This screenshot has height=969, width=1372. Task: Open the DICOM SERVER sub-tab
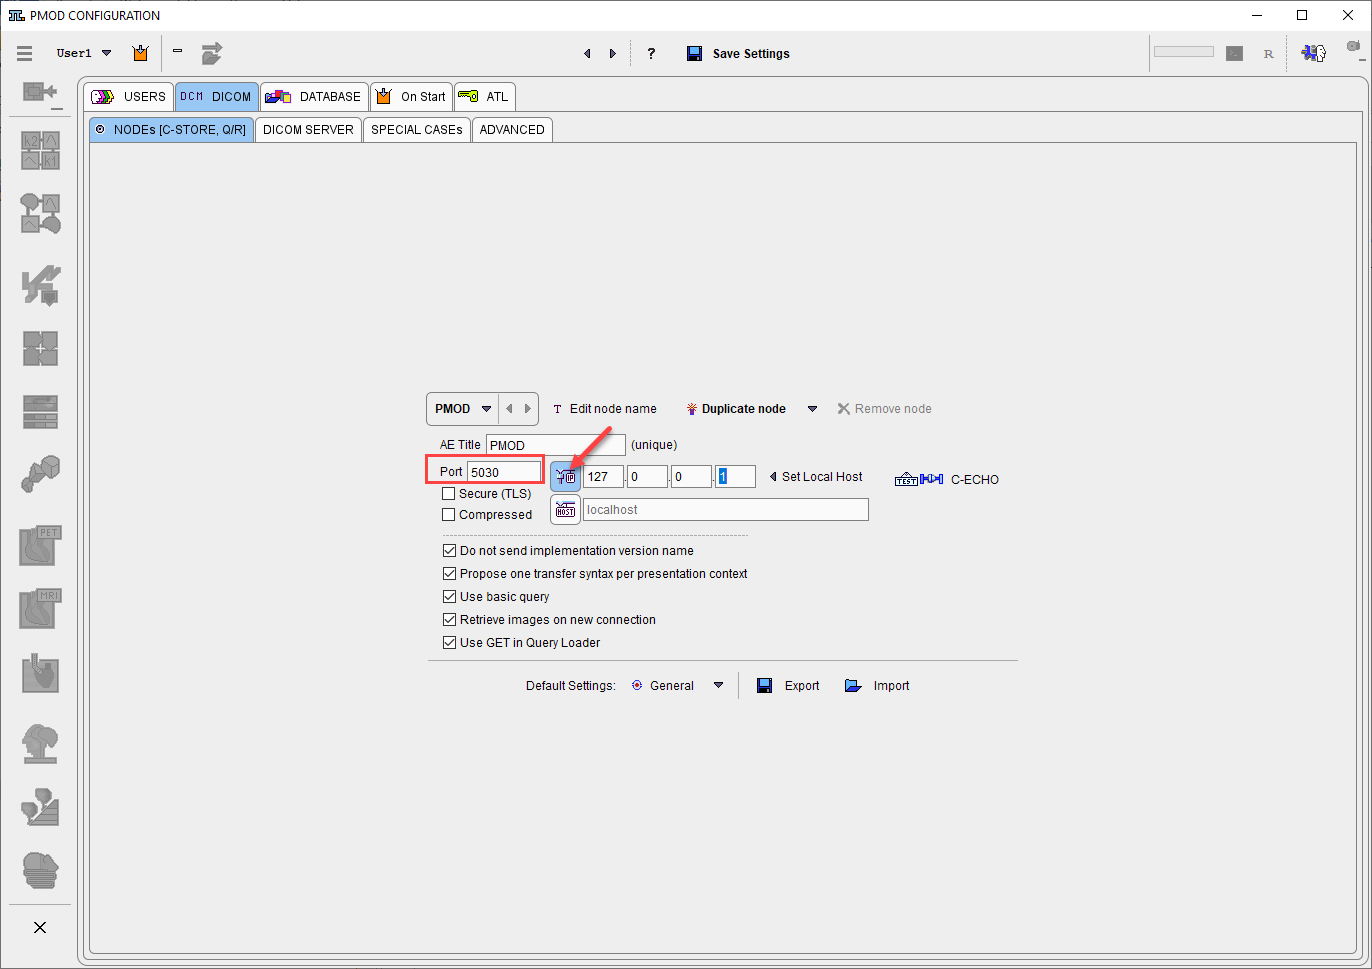(308, 130)
